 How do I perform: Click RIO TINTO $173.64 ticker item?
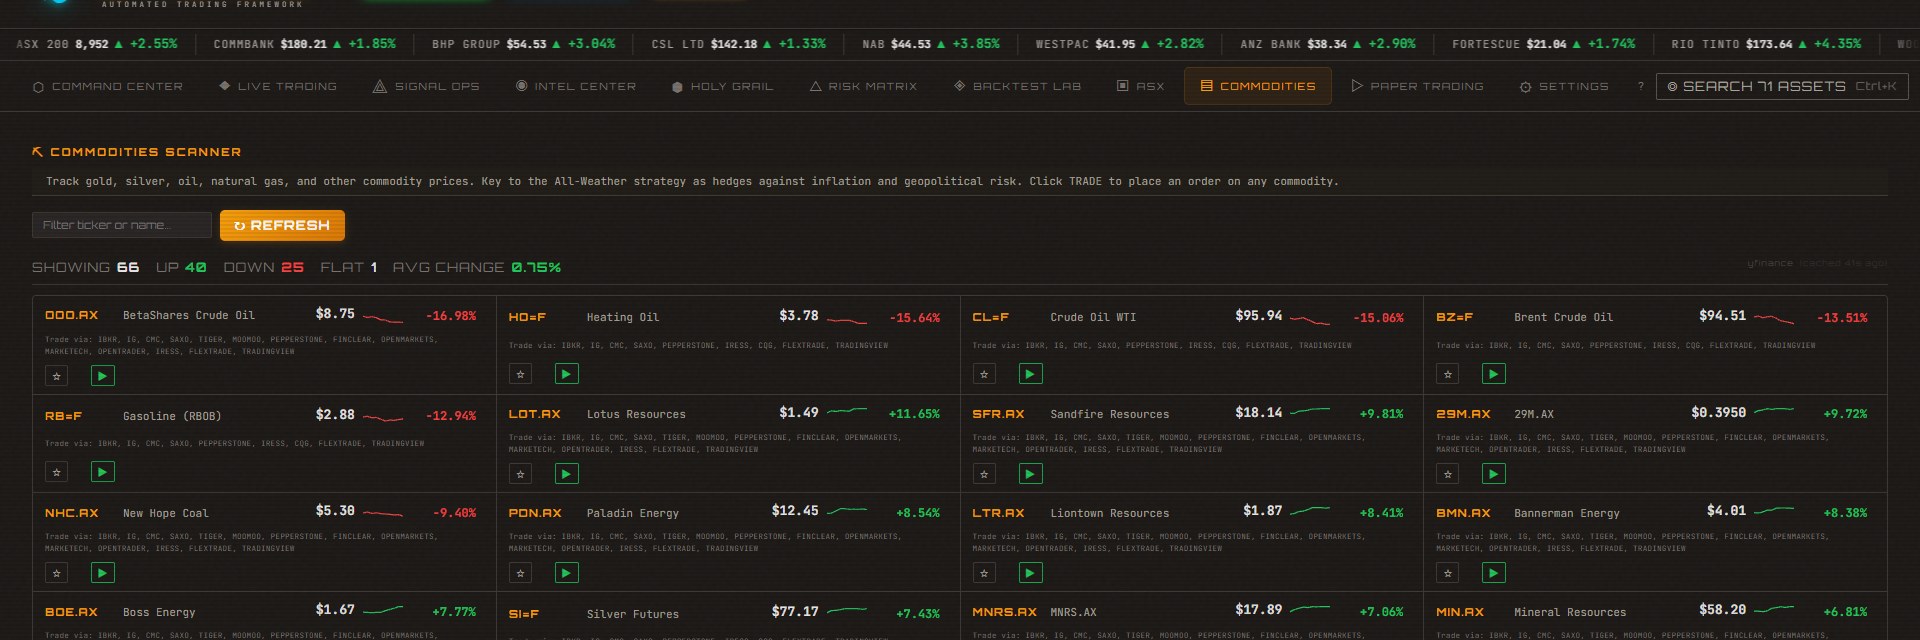[x=1766, y=44]
